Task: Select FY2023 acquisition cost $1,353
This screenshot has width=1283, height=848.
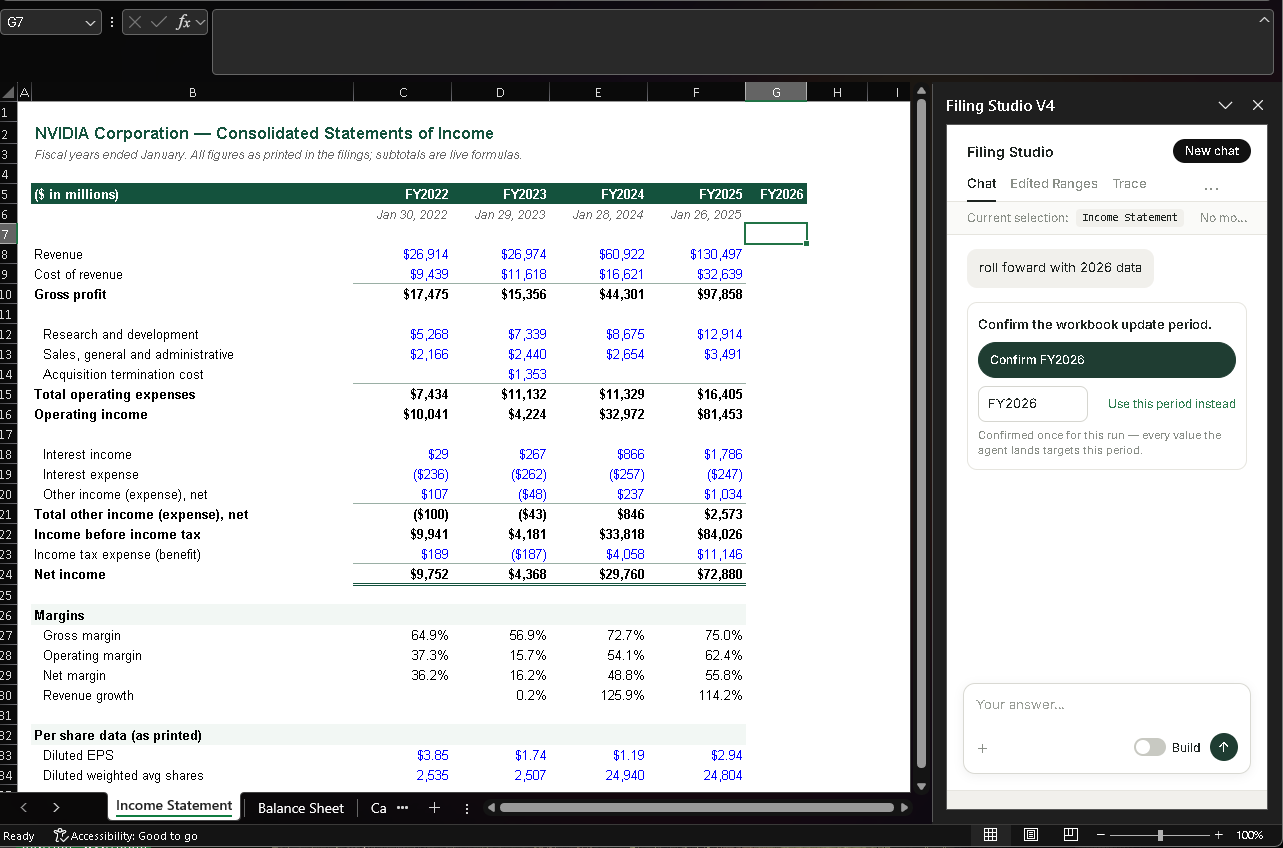Action: pos(500,374)
